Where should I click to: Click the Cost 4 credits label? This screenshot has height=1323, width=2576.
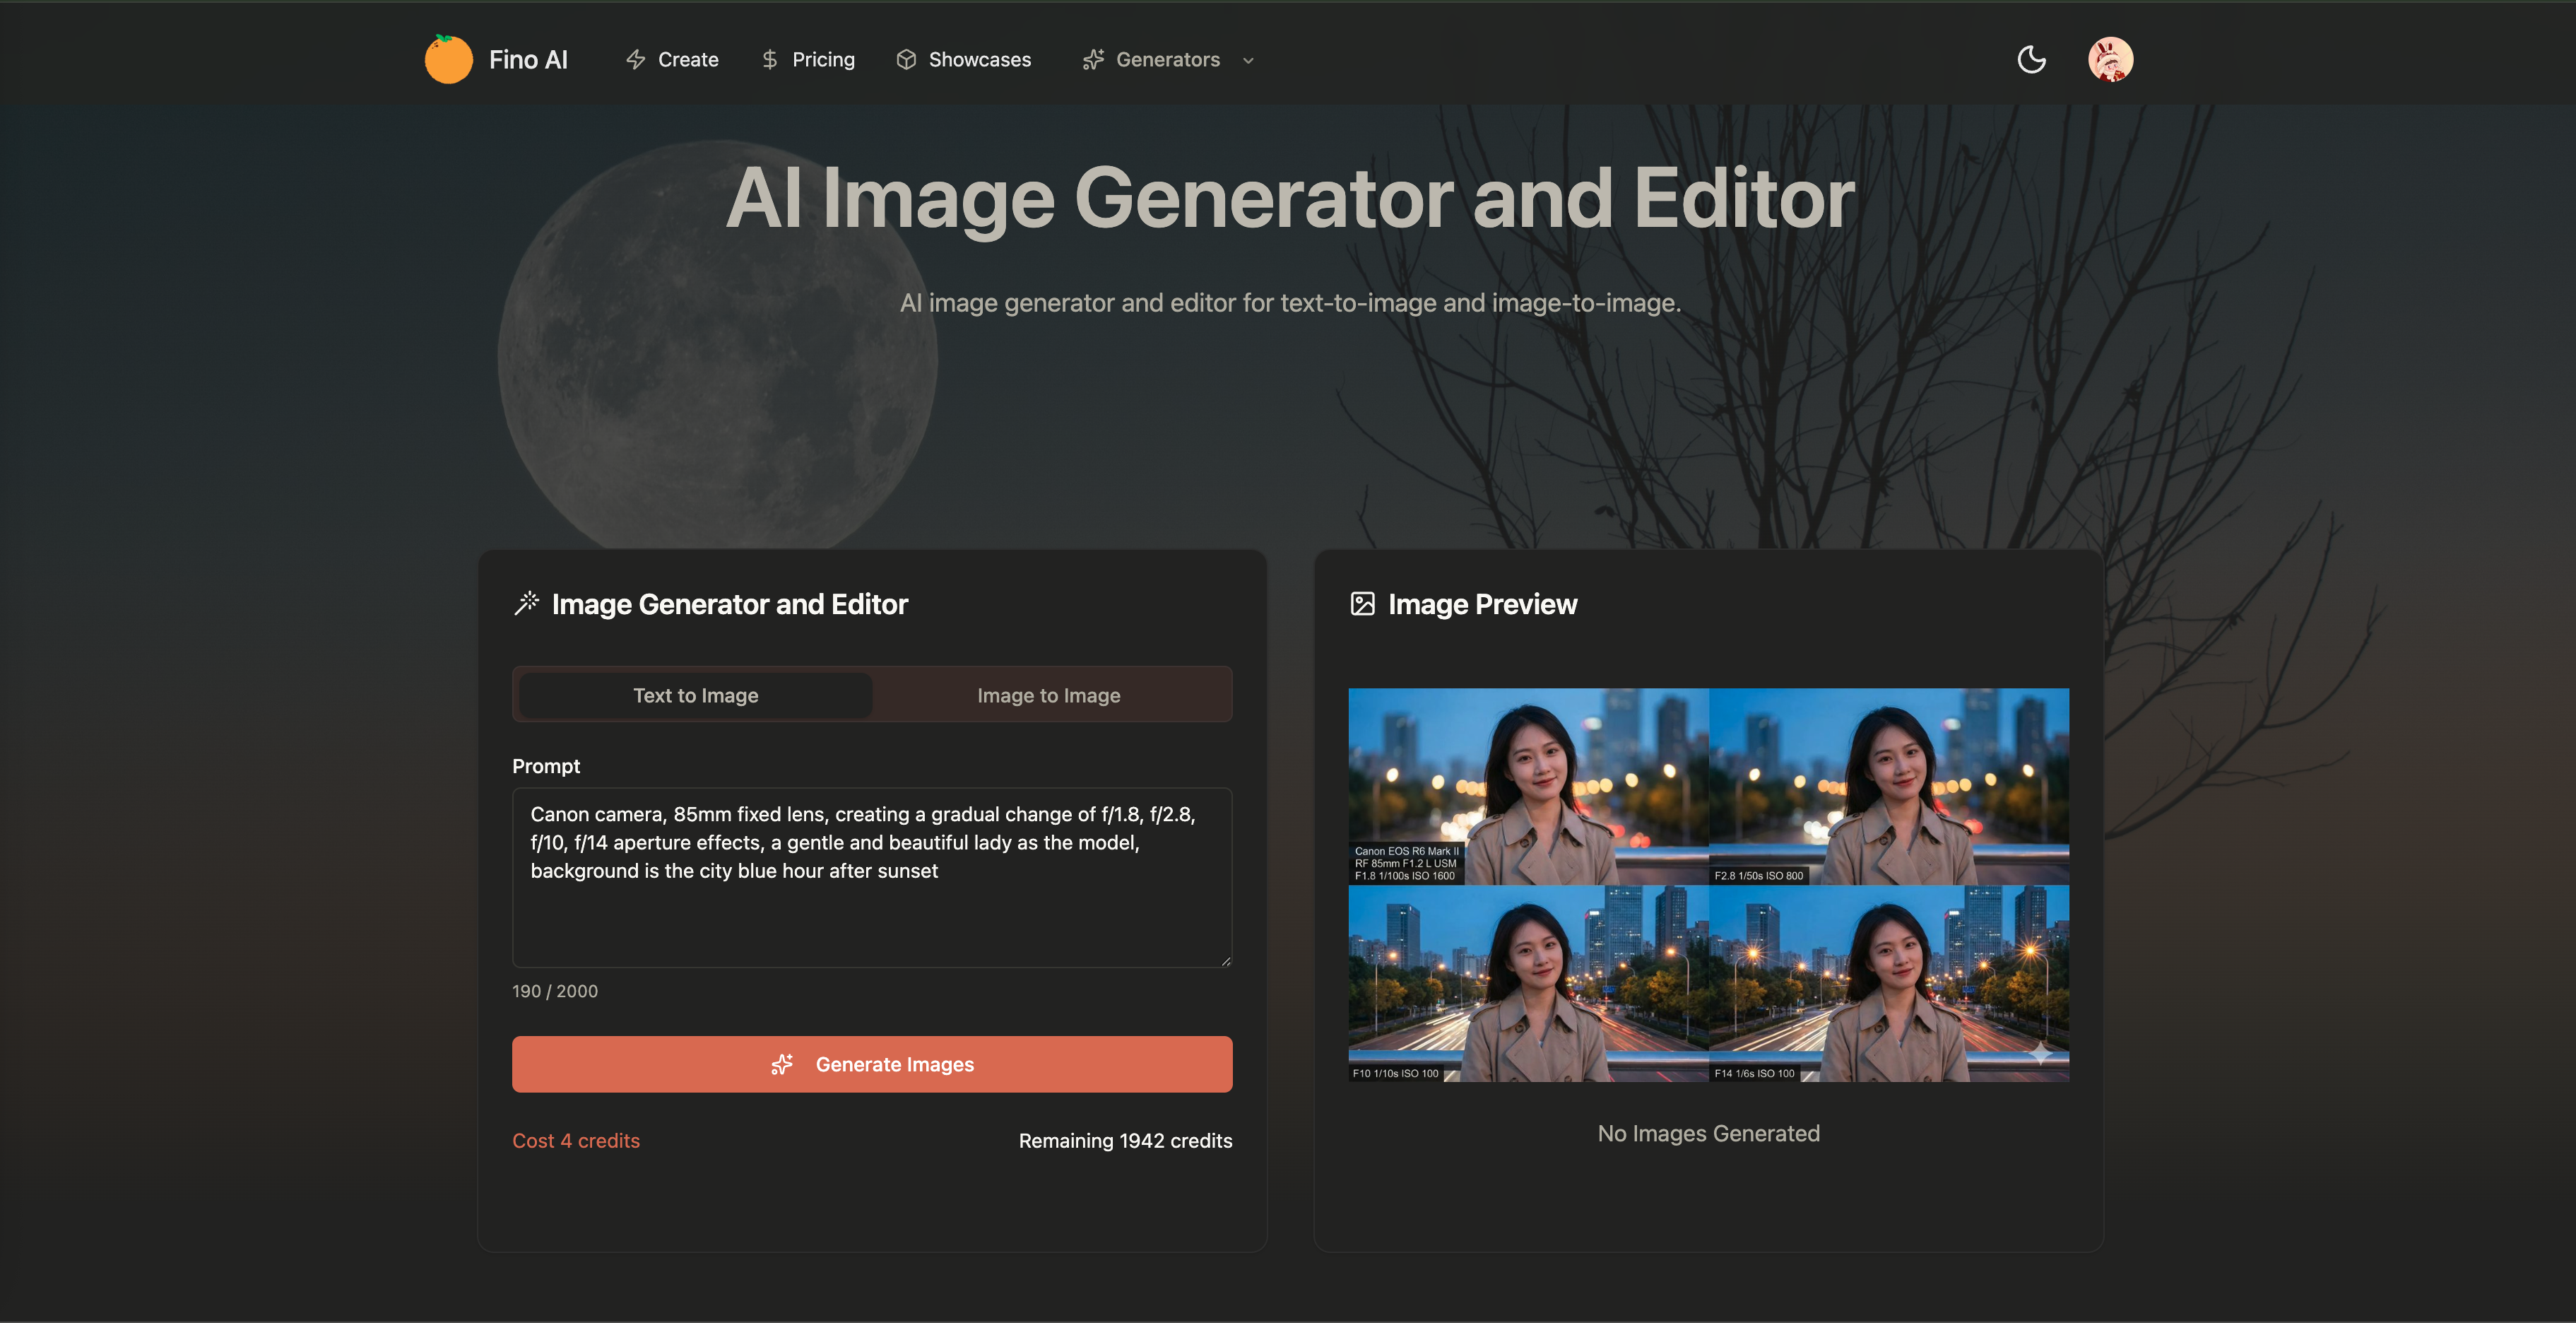tap(576, 1139)
